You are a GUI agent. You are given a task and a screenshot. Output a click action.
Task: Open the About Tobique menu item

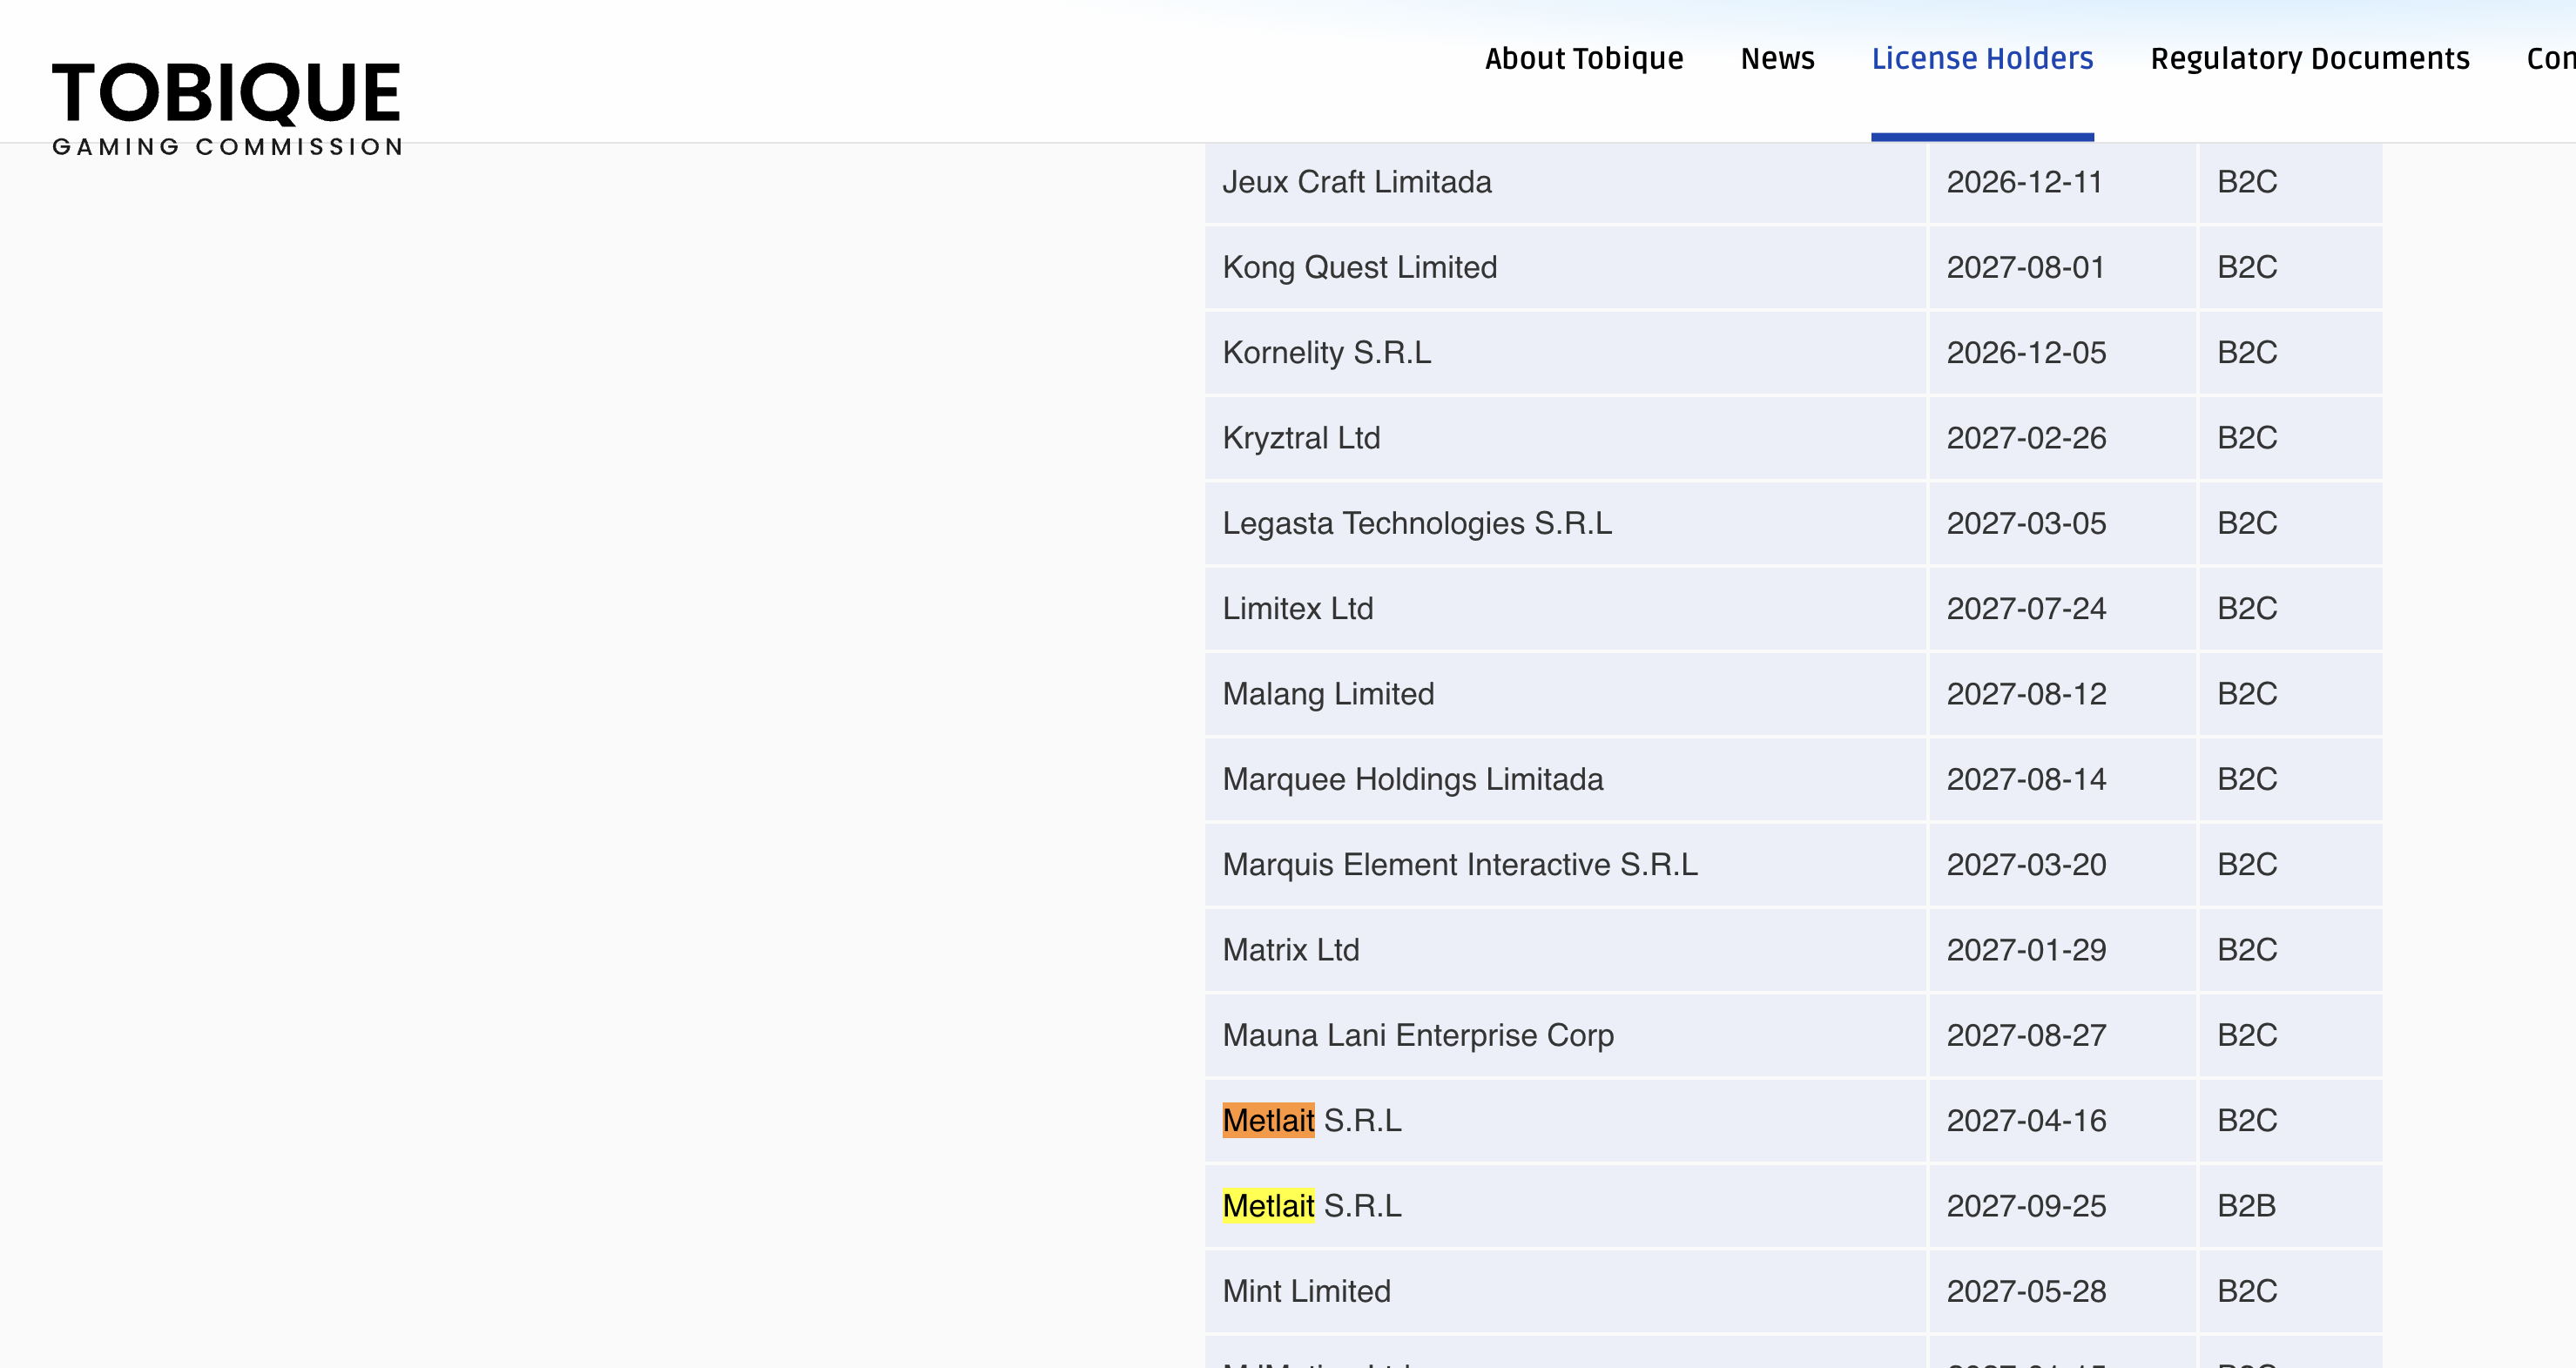pyautogui.click(x=1584, y=59)
